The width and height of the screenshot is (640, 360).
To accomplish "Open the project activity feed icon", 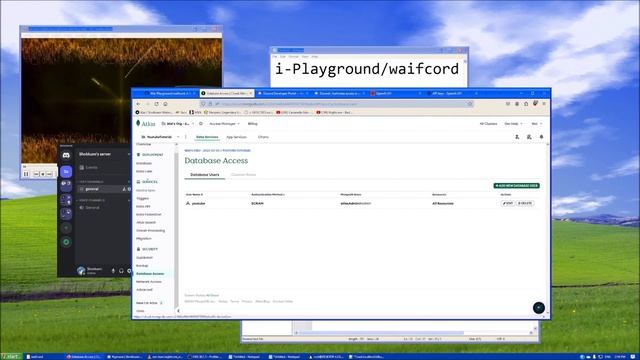I will tap(529, 137).
